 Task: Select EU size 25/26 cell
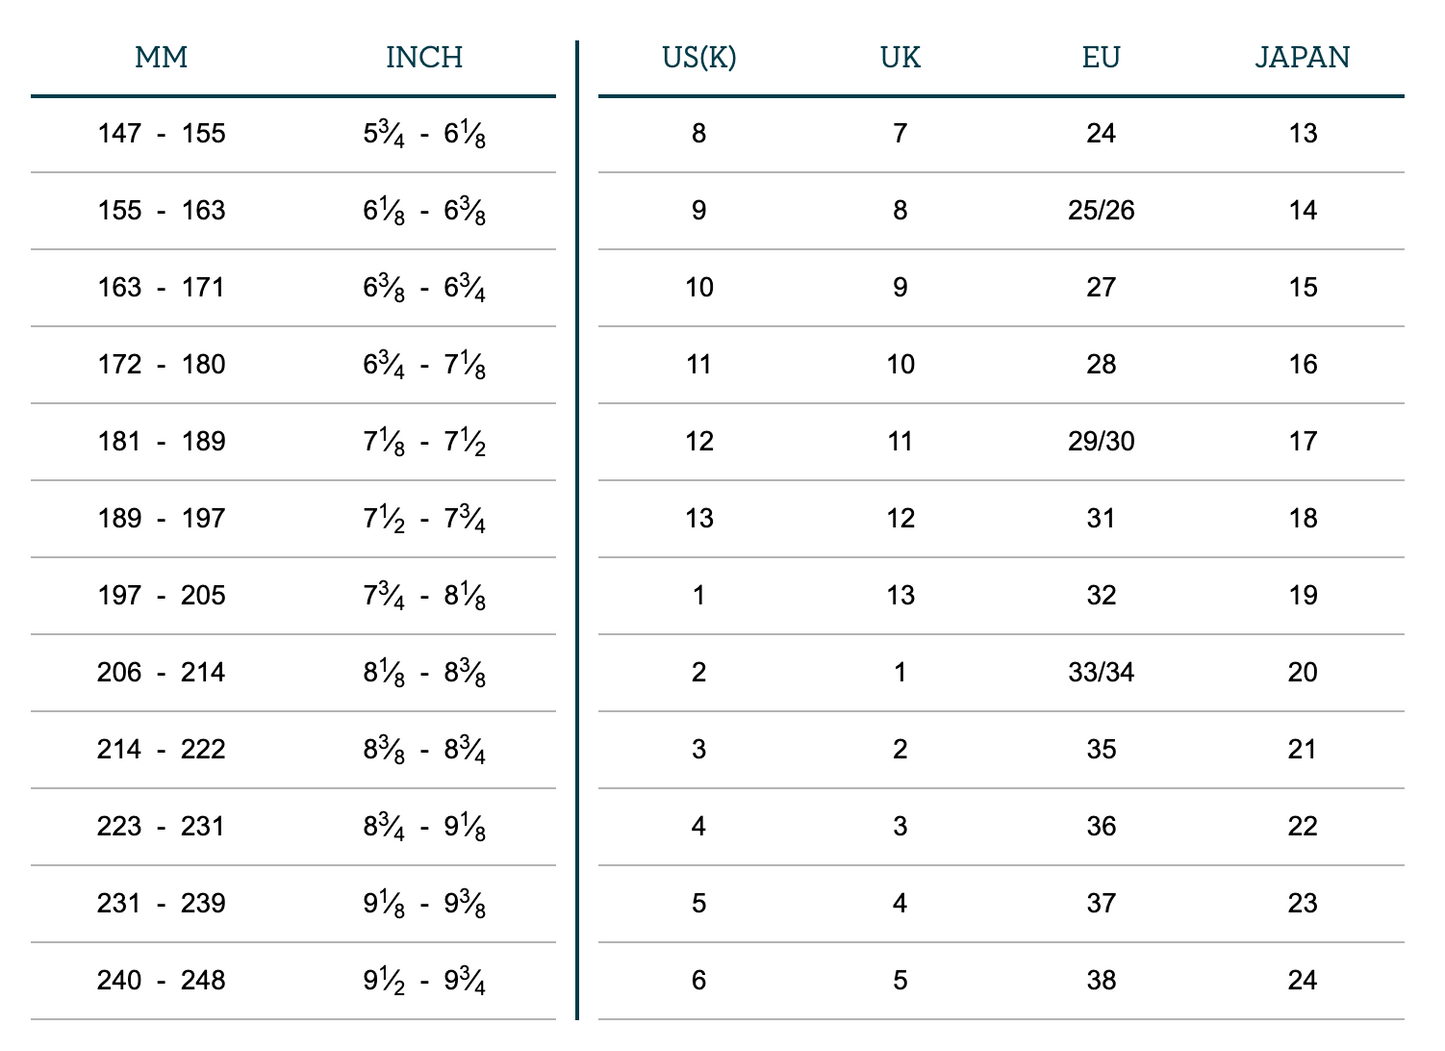pyautogui.click(x=1101, y=211)
